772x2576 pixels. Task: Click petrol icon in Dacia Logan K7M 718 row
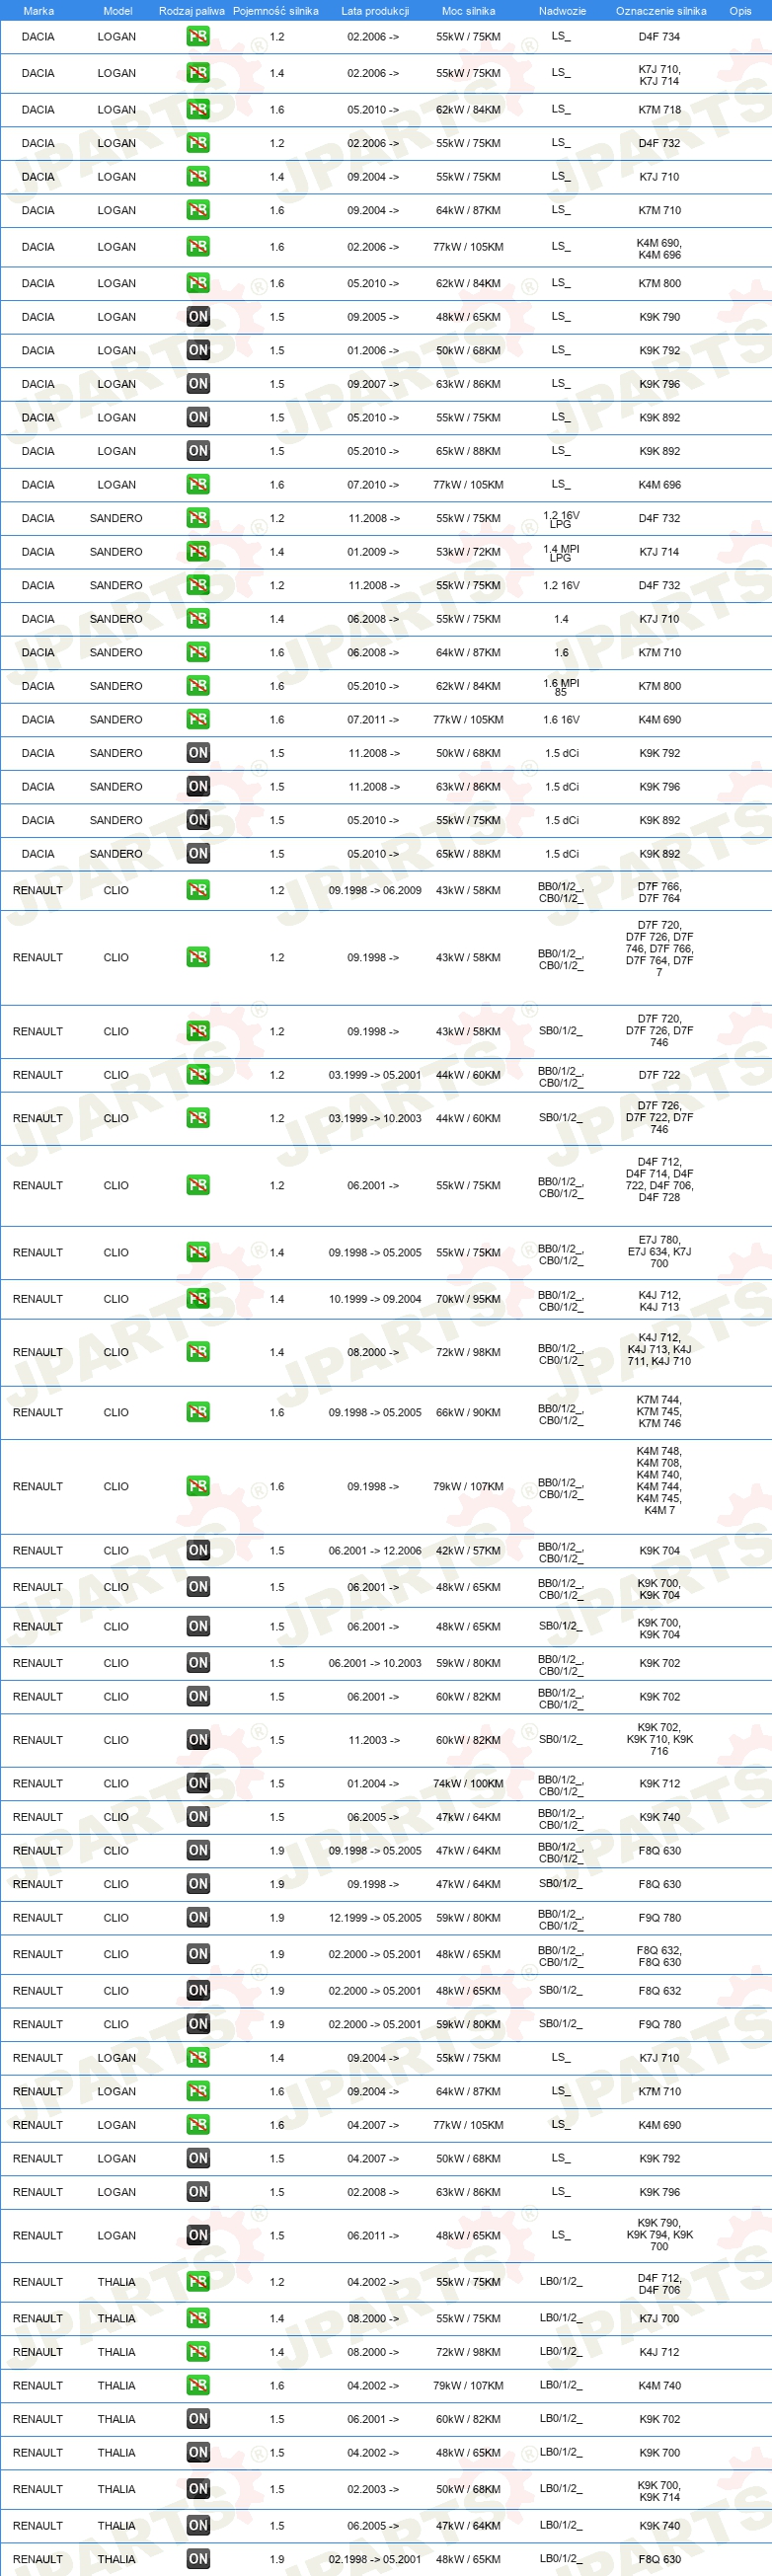click(198, 110)
